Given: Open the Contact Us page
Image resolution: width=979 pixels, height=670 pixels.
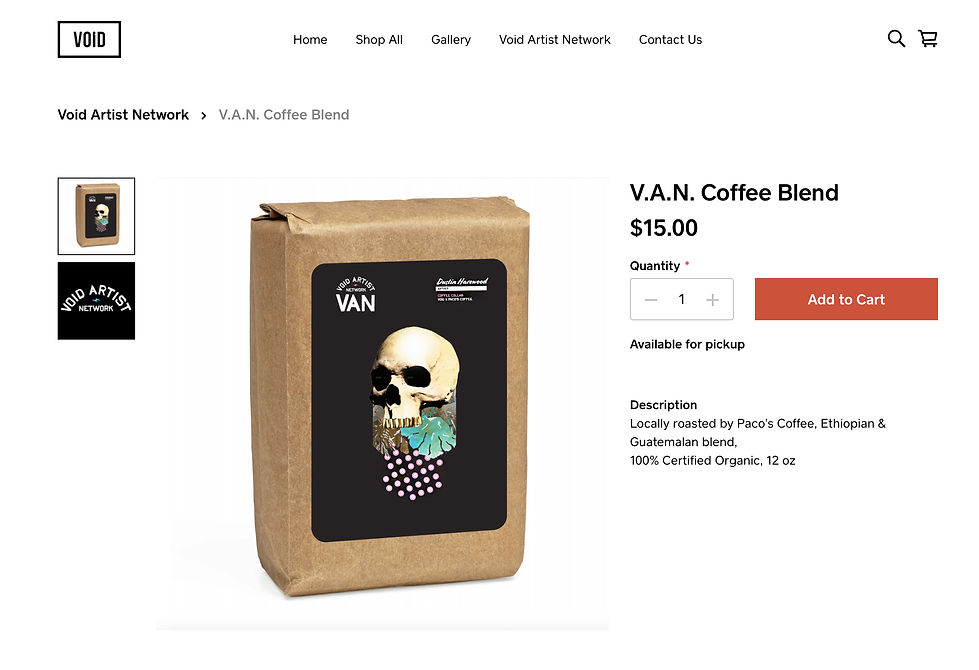Looking at the screenshot, I should pyautogui.click(x=671, y=39).
